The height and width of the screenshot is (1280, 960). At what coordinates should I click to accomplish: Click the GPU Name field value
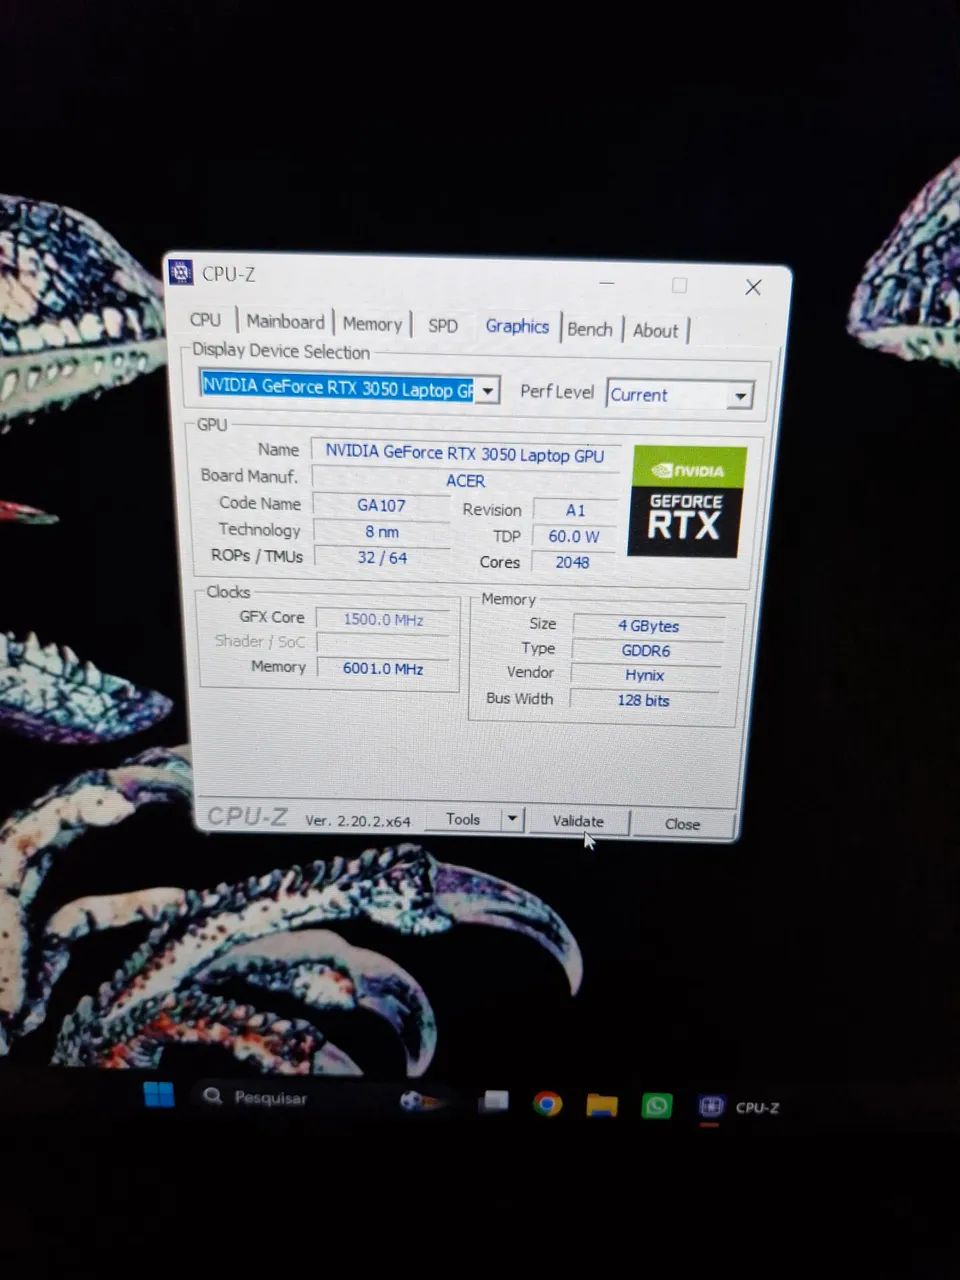[465, 453]
